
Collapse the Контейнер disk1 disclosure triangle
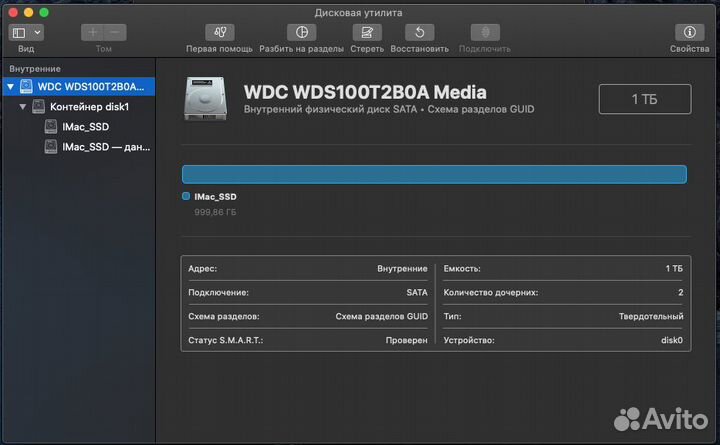click(x=23, y=107)
